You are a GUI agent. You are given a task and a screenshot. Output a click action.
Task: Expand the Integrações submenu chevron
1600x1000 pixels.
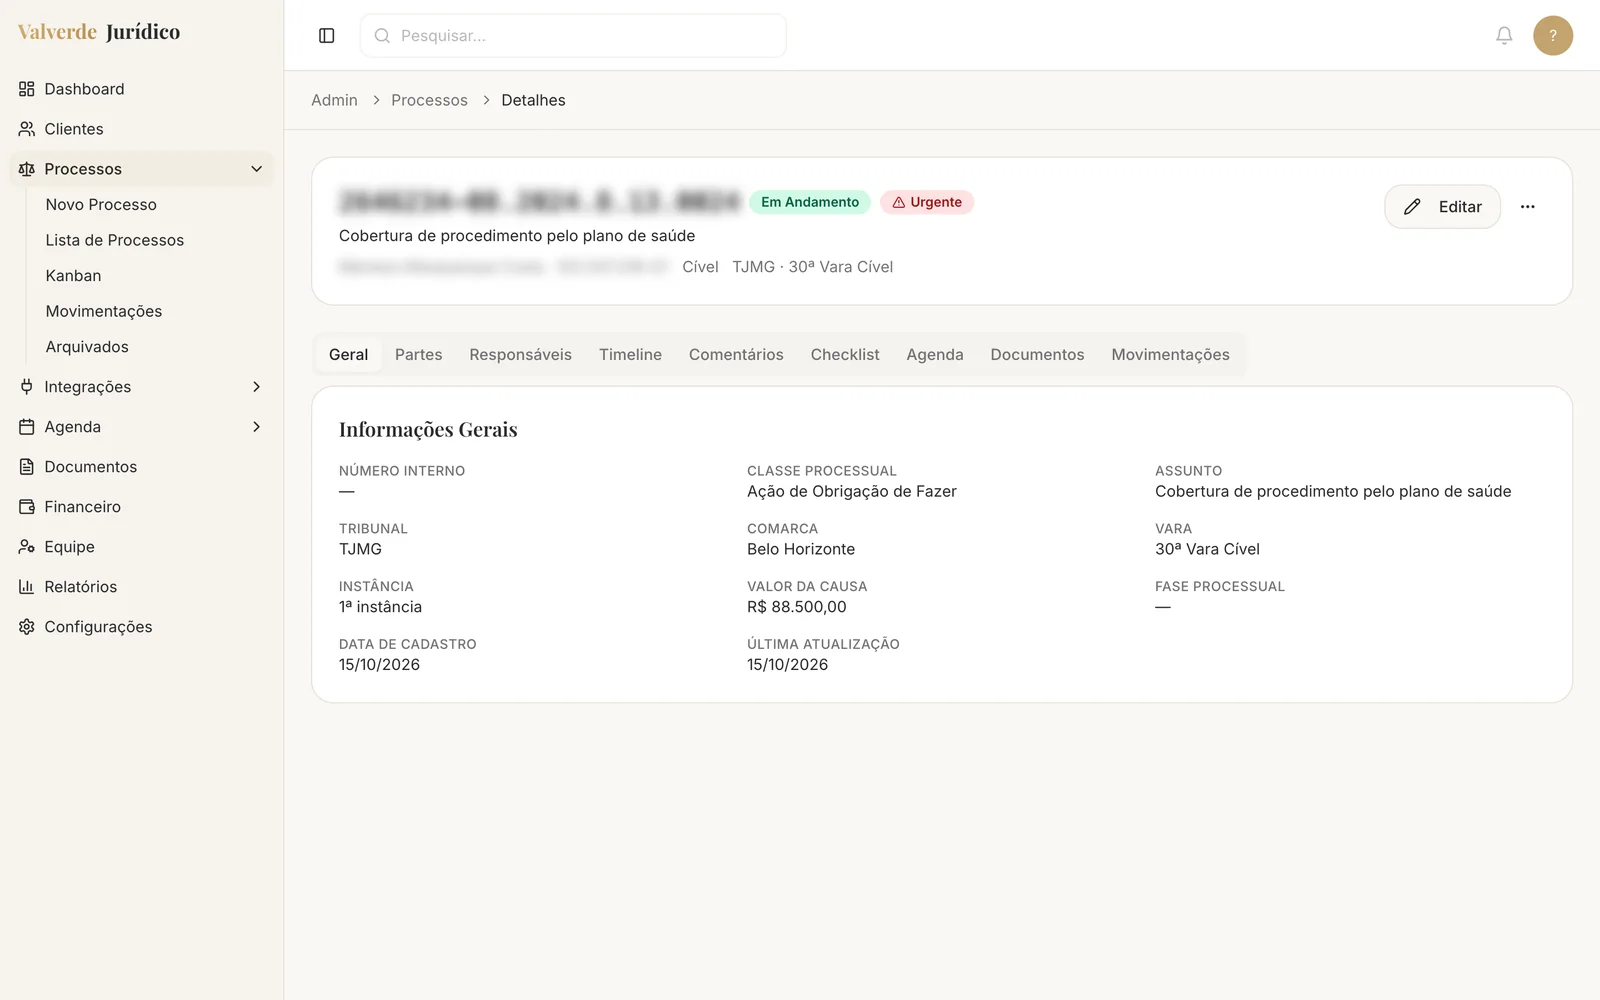pyautogui.click(x=256, y=387)
